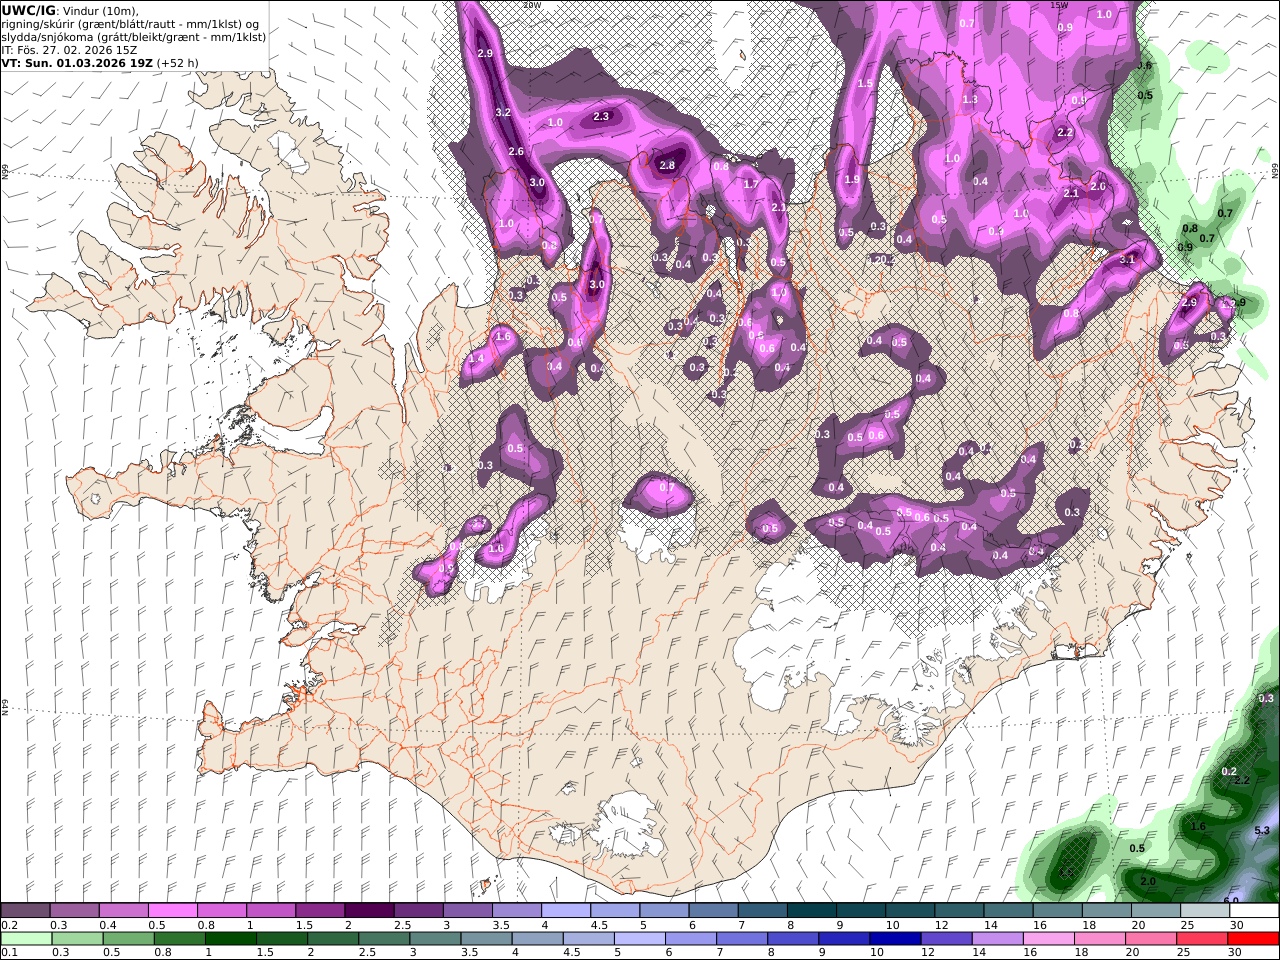
Task: Click lavender bottom-row swatch between 14 and 16
Action: coord(996,939)
